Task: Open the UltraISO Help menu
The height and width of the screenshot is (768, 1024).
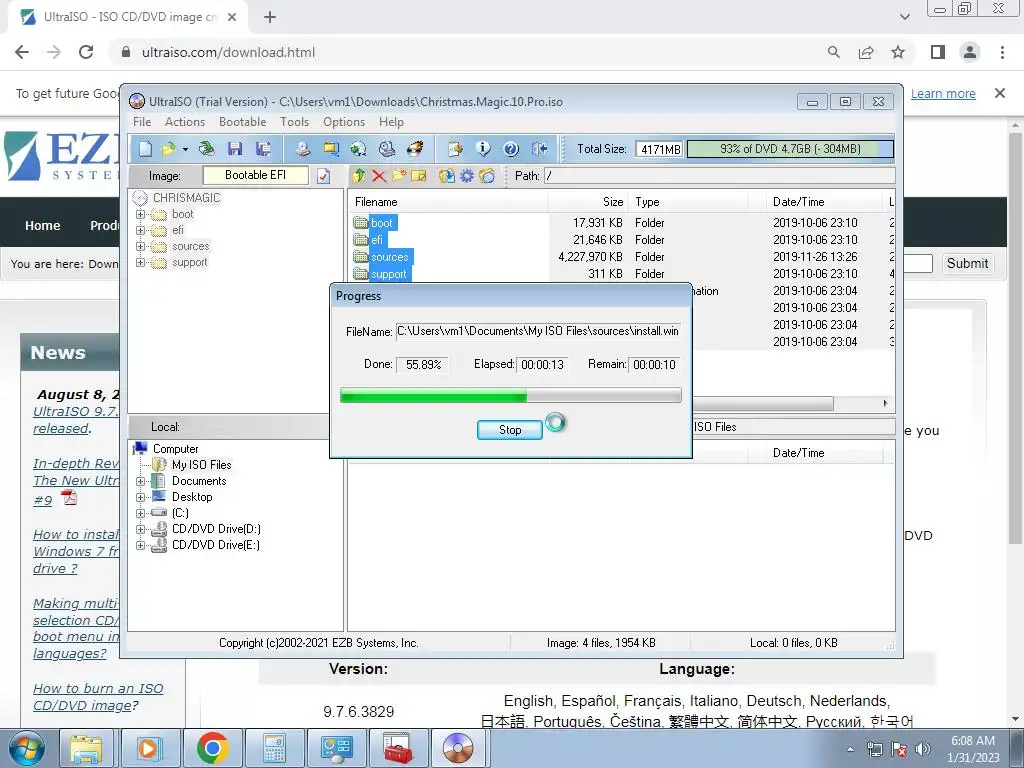Action: pos(391,122)
